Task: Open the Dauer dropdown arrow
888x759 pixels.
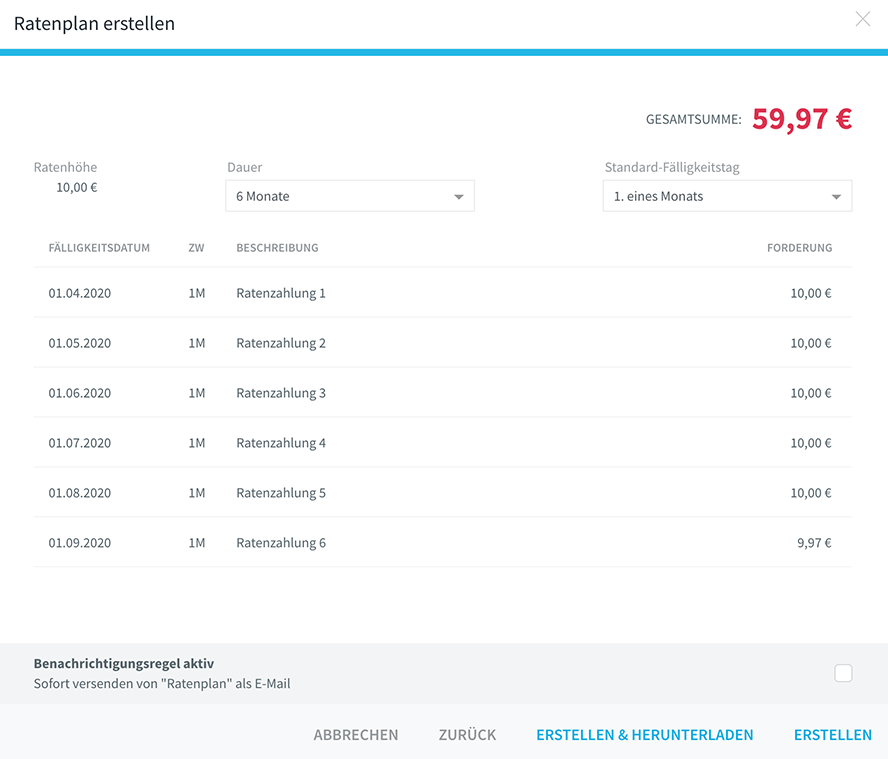Action: 459,197
